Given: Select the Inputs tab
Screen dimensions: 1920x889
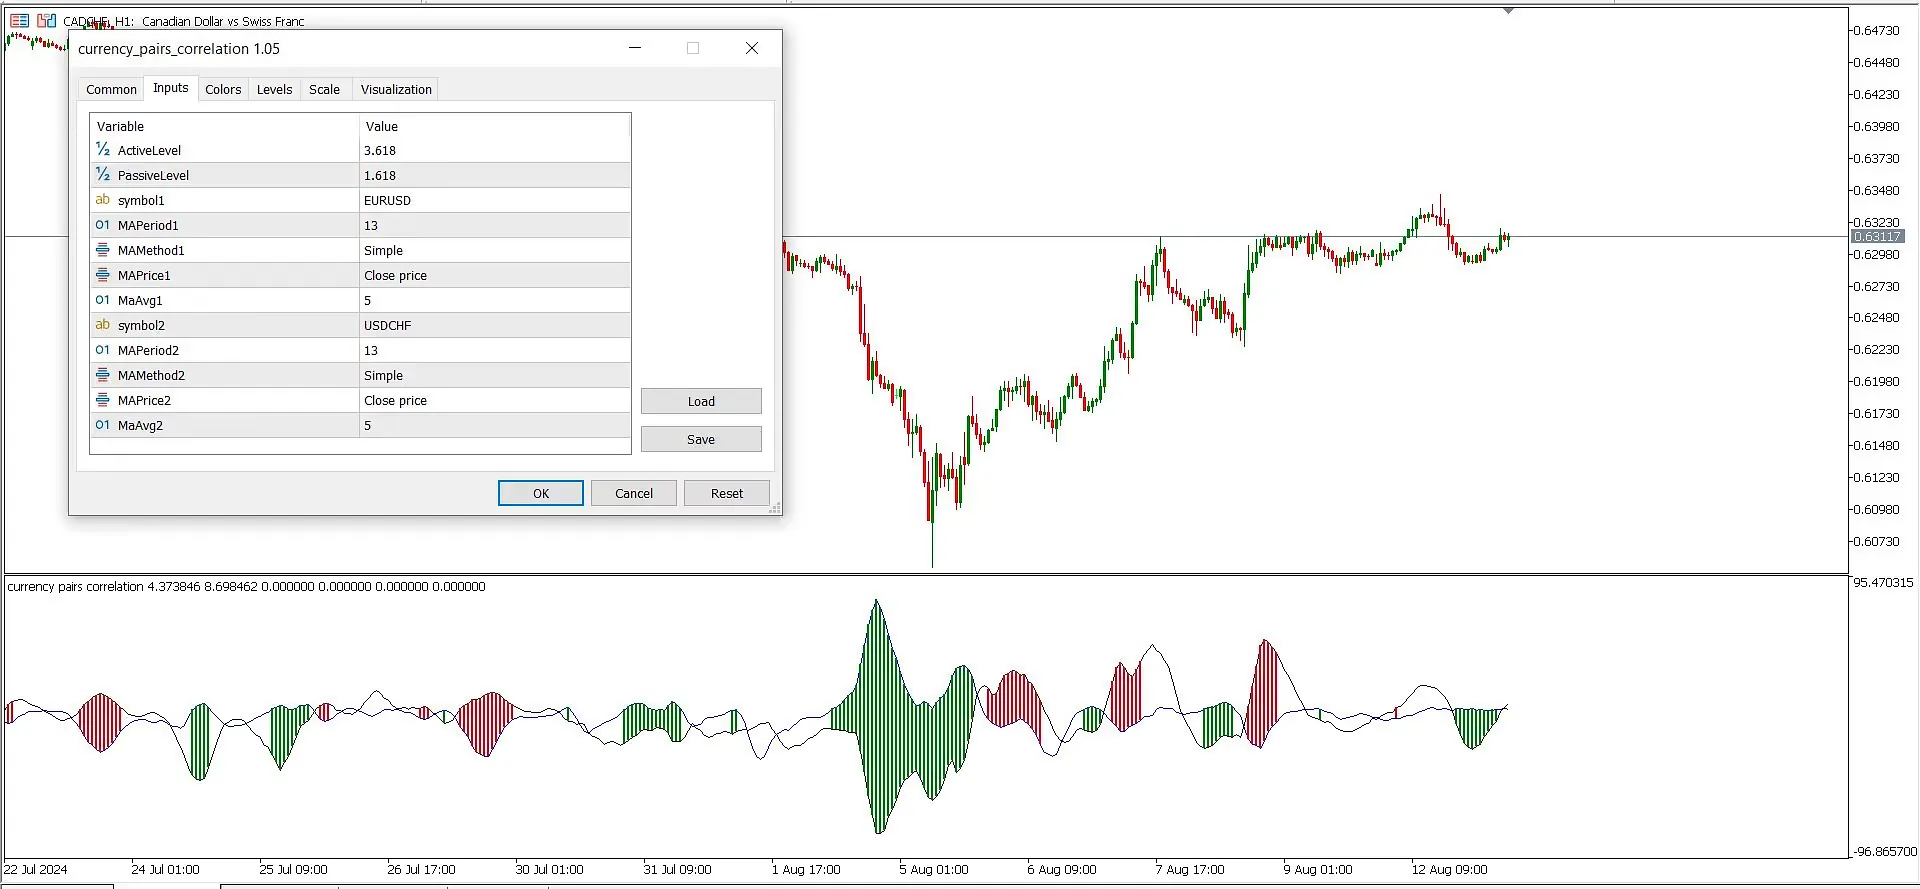Looking at the screenshot, I should 170,88.
